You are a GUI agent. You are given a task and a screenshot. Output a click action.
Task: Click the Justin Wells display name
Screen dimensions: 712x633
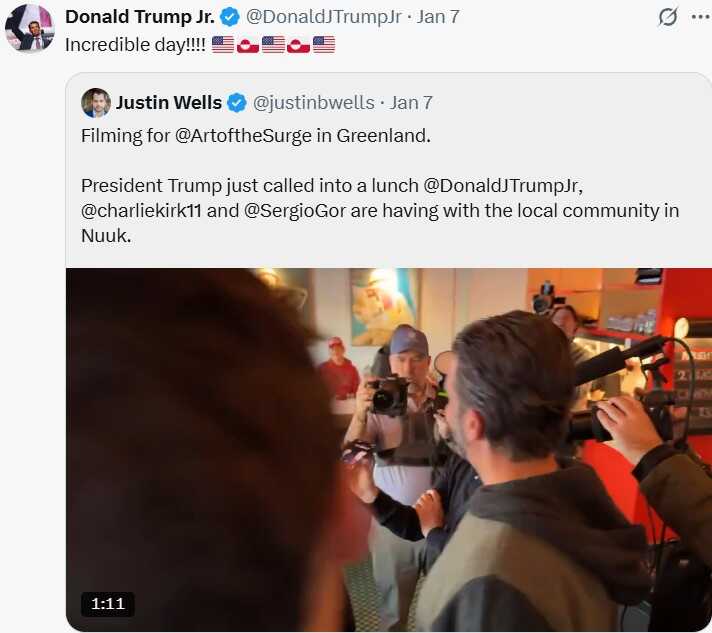click(x=169, y=103)
